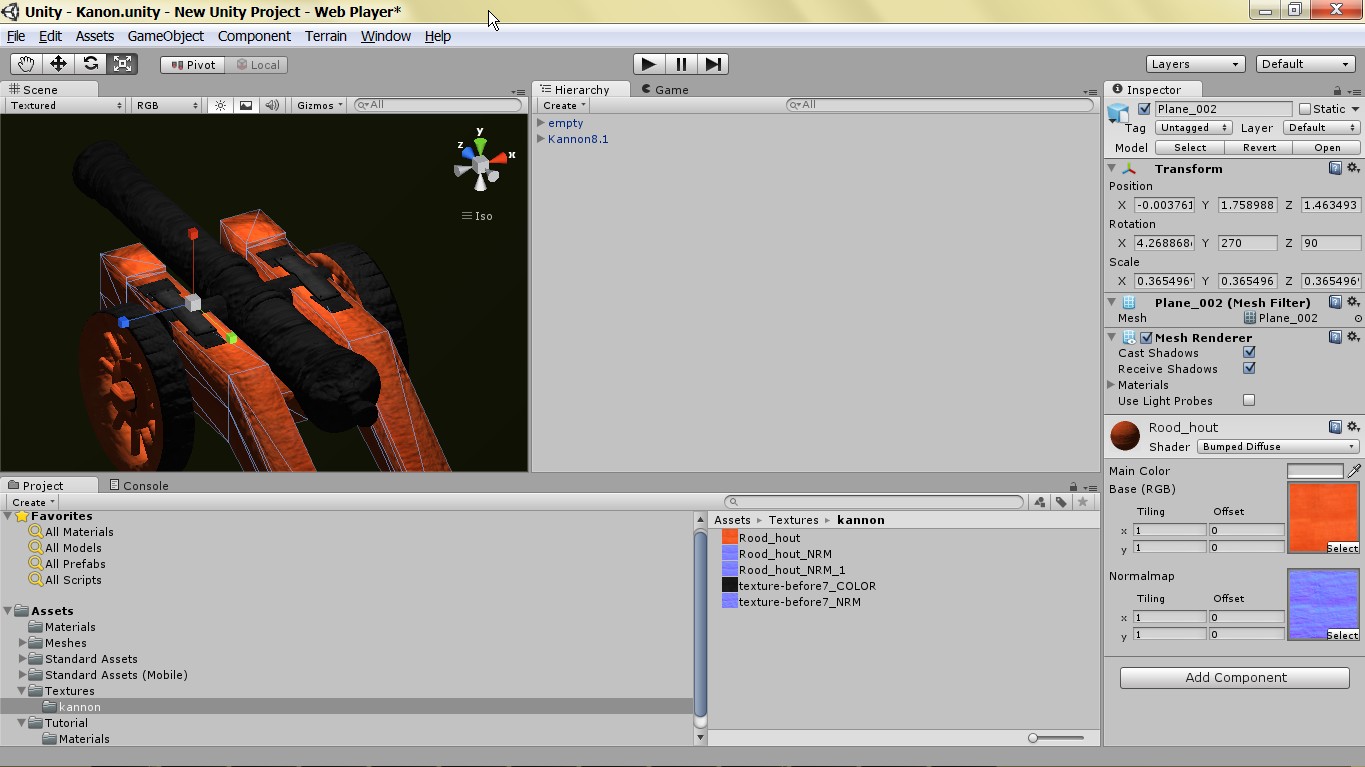Click the model Select button
1365x767 pixels.
pyautogui.click(x=1190, y=148)
